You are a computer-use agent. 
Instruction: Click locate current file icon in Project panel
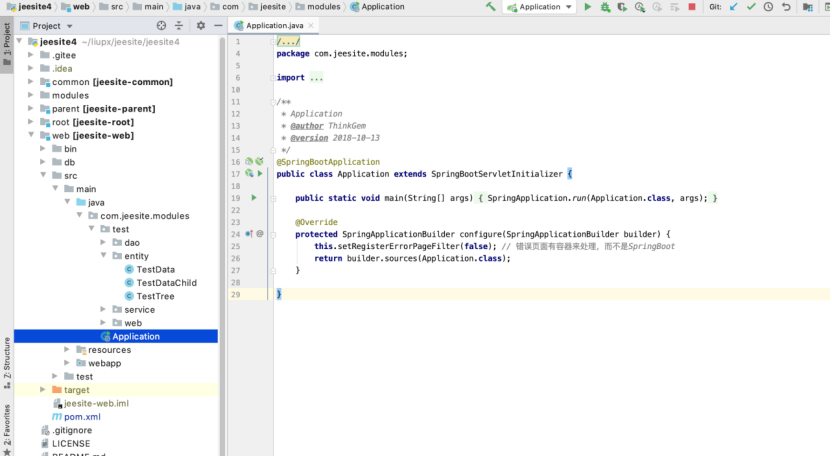pyautogui.click(x=161, y=25)
